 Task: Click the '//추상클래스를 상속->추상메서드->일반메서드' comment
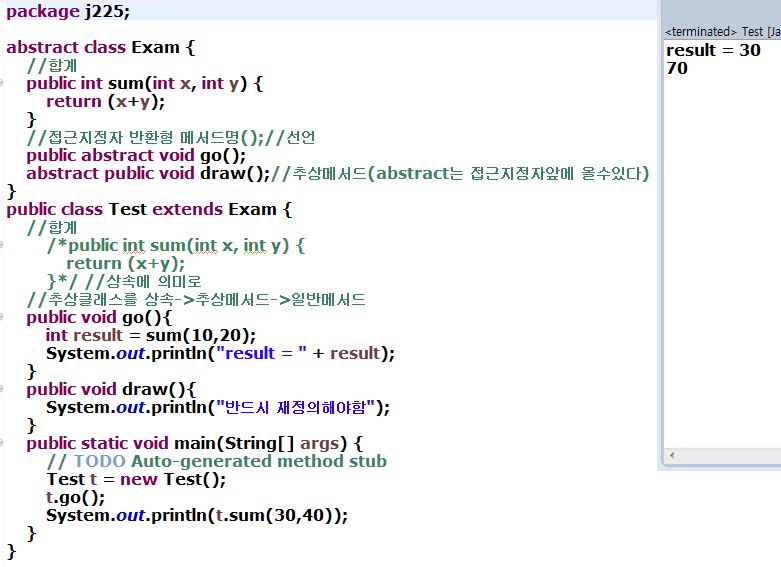pyautogui.click(x=196, y=299)
